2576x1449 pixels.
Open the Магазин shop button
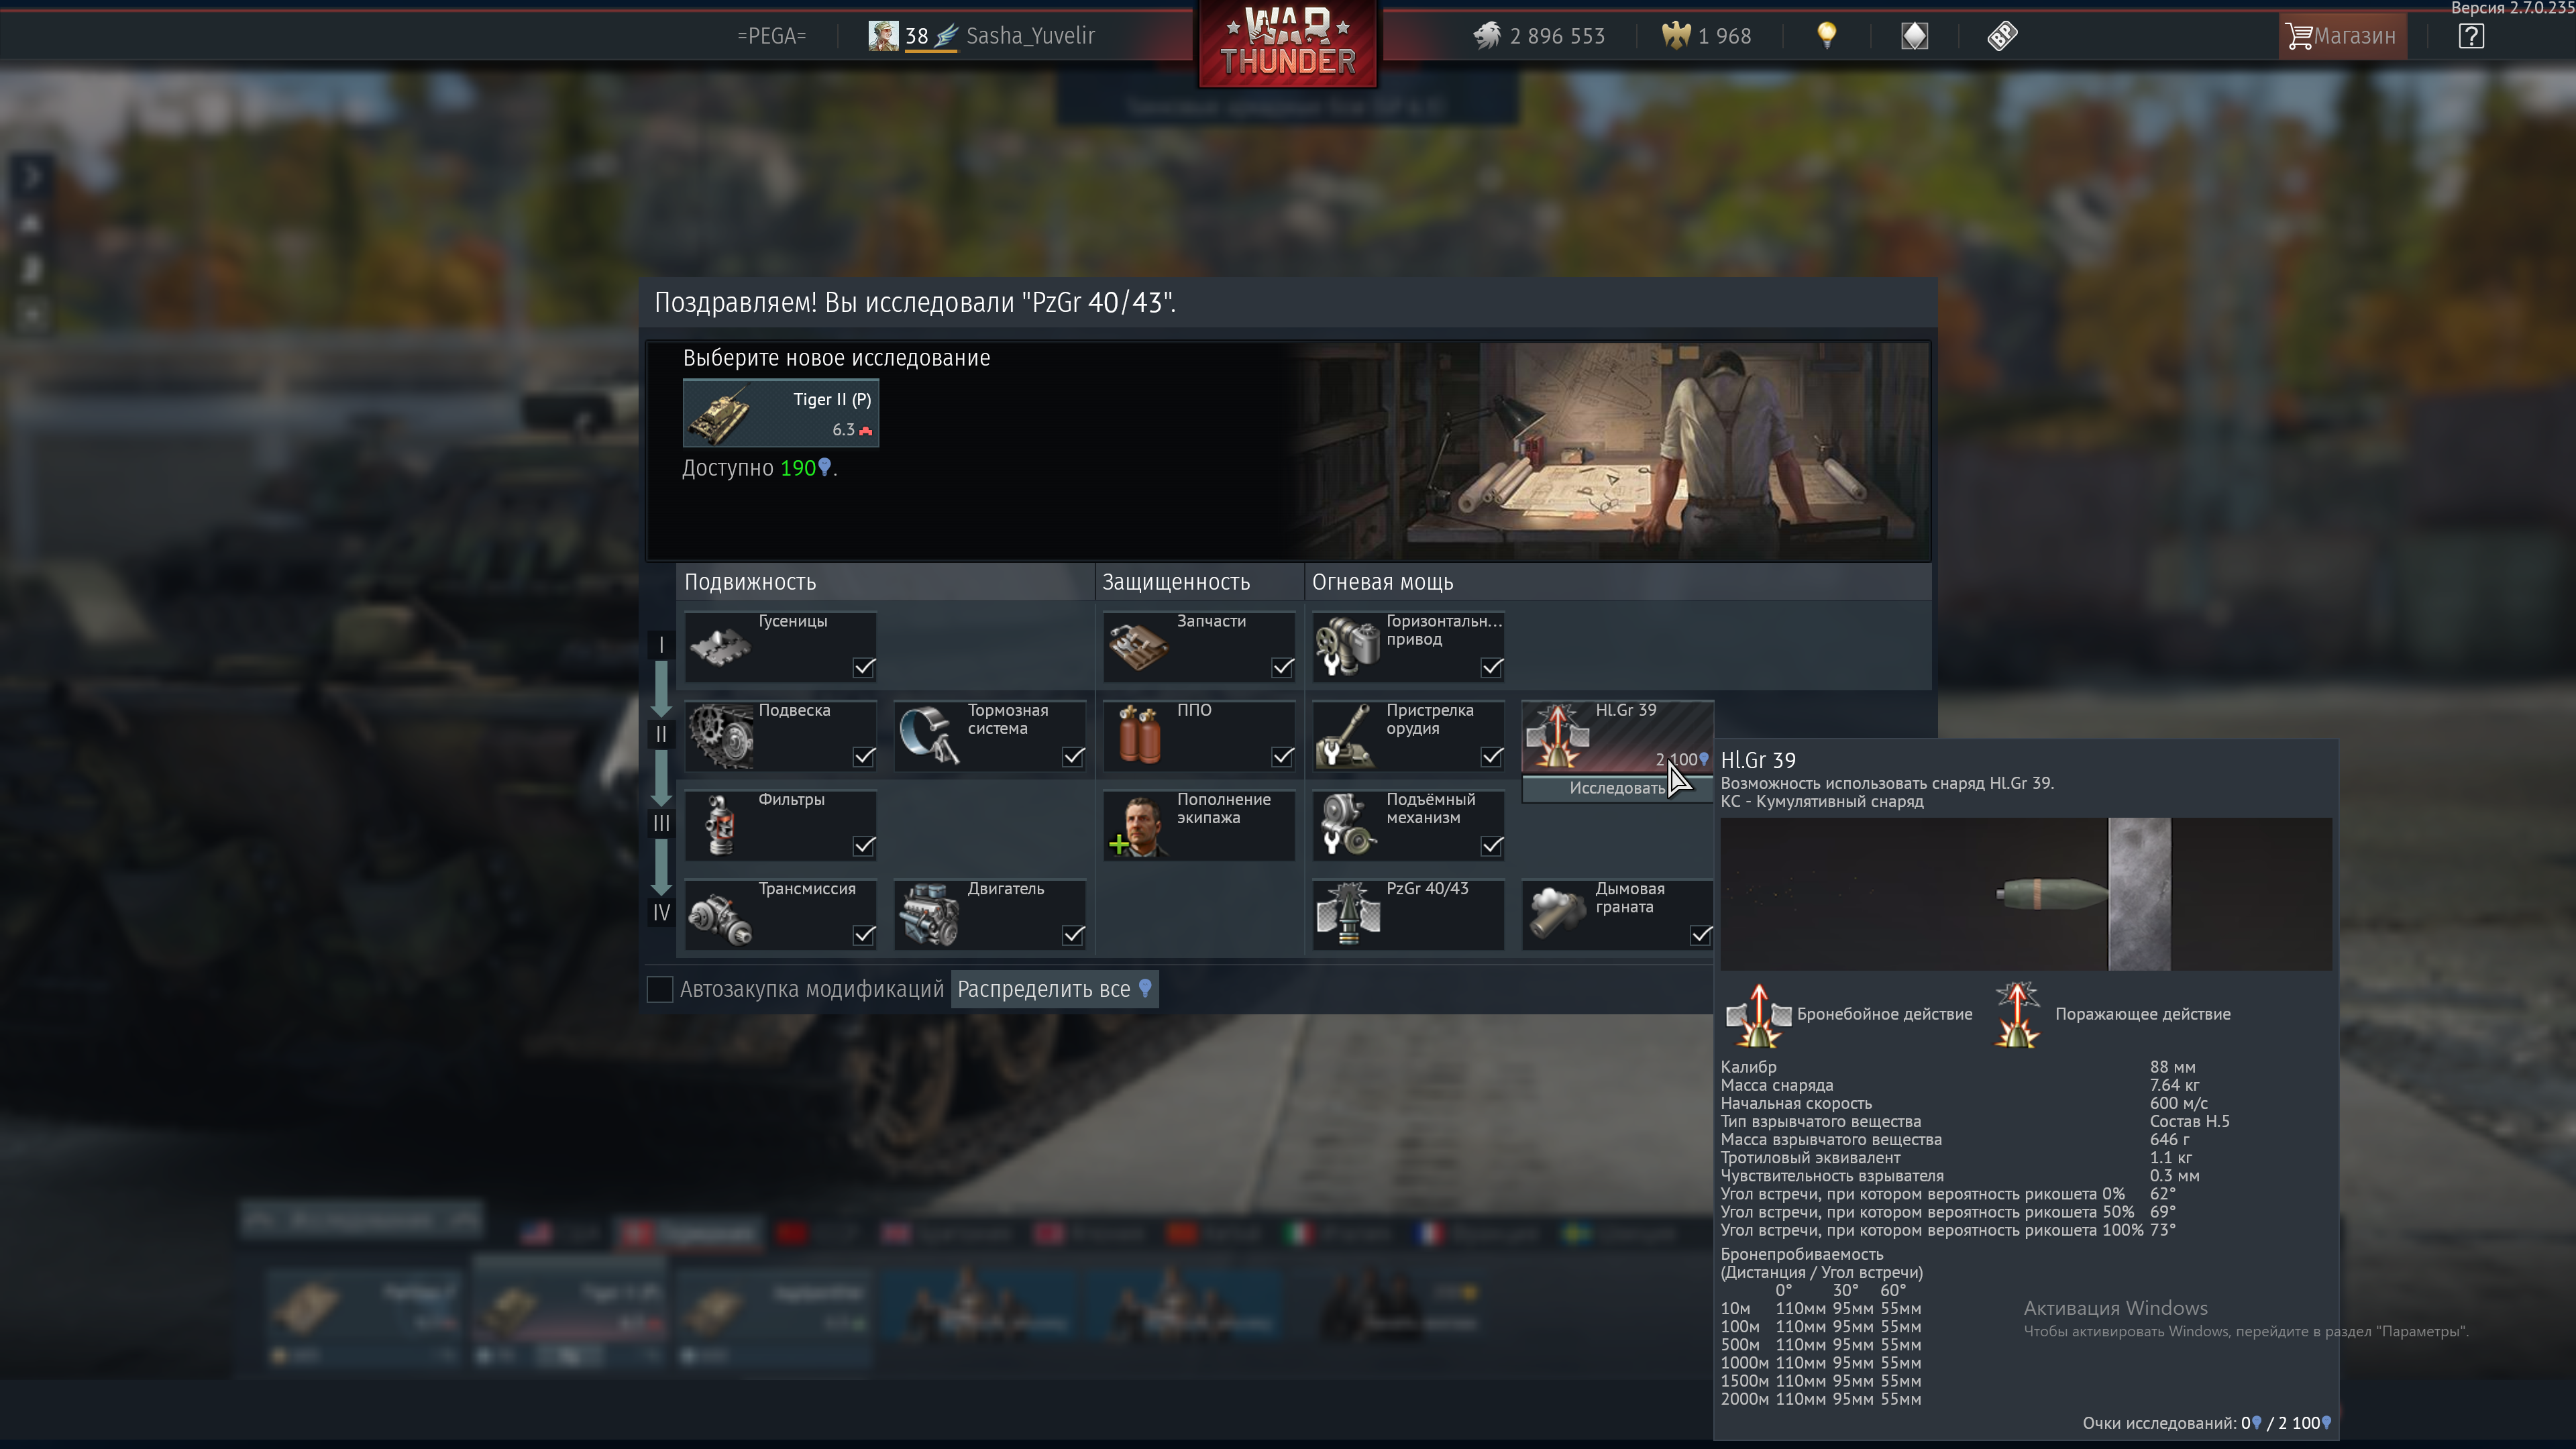pyautogui.click(x=2342, y=36)
